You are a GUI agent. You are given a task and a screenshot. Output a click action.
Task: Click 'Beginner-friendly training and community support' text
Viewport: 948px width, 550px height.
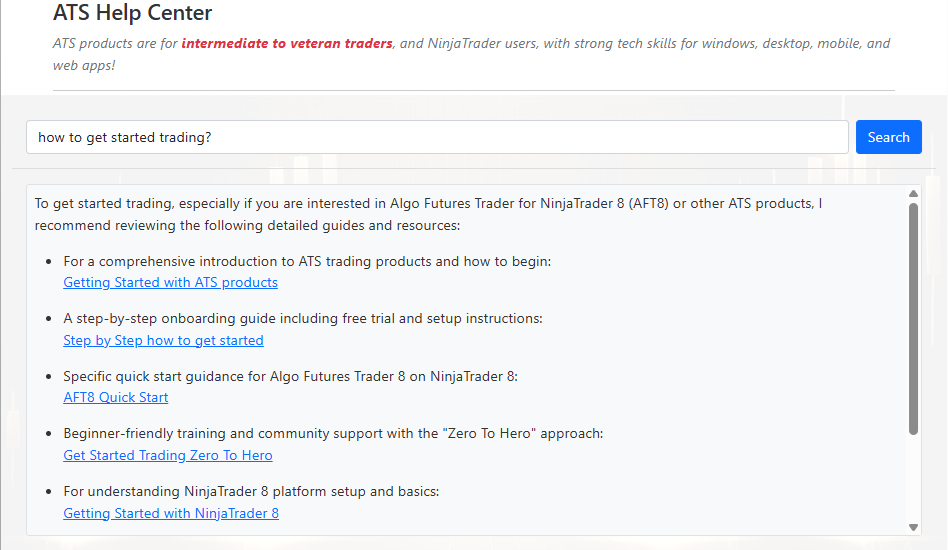pyautogui.click(x=333, y=433)
